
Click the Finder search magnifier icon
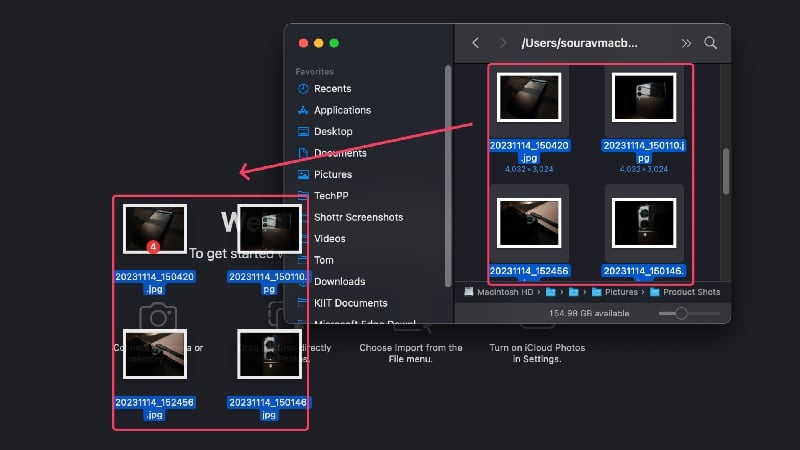(711, 43)
